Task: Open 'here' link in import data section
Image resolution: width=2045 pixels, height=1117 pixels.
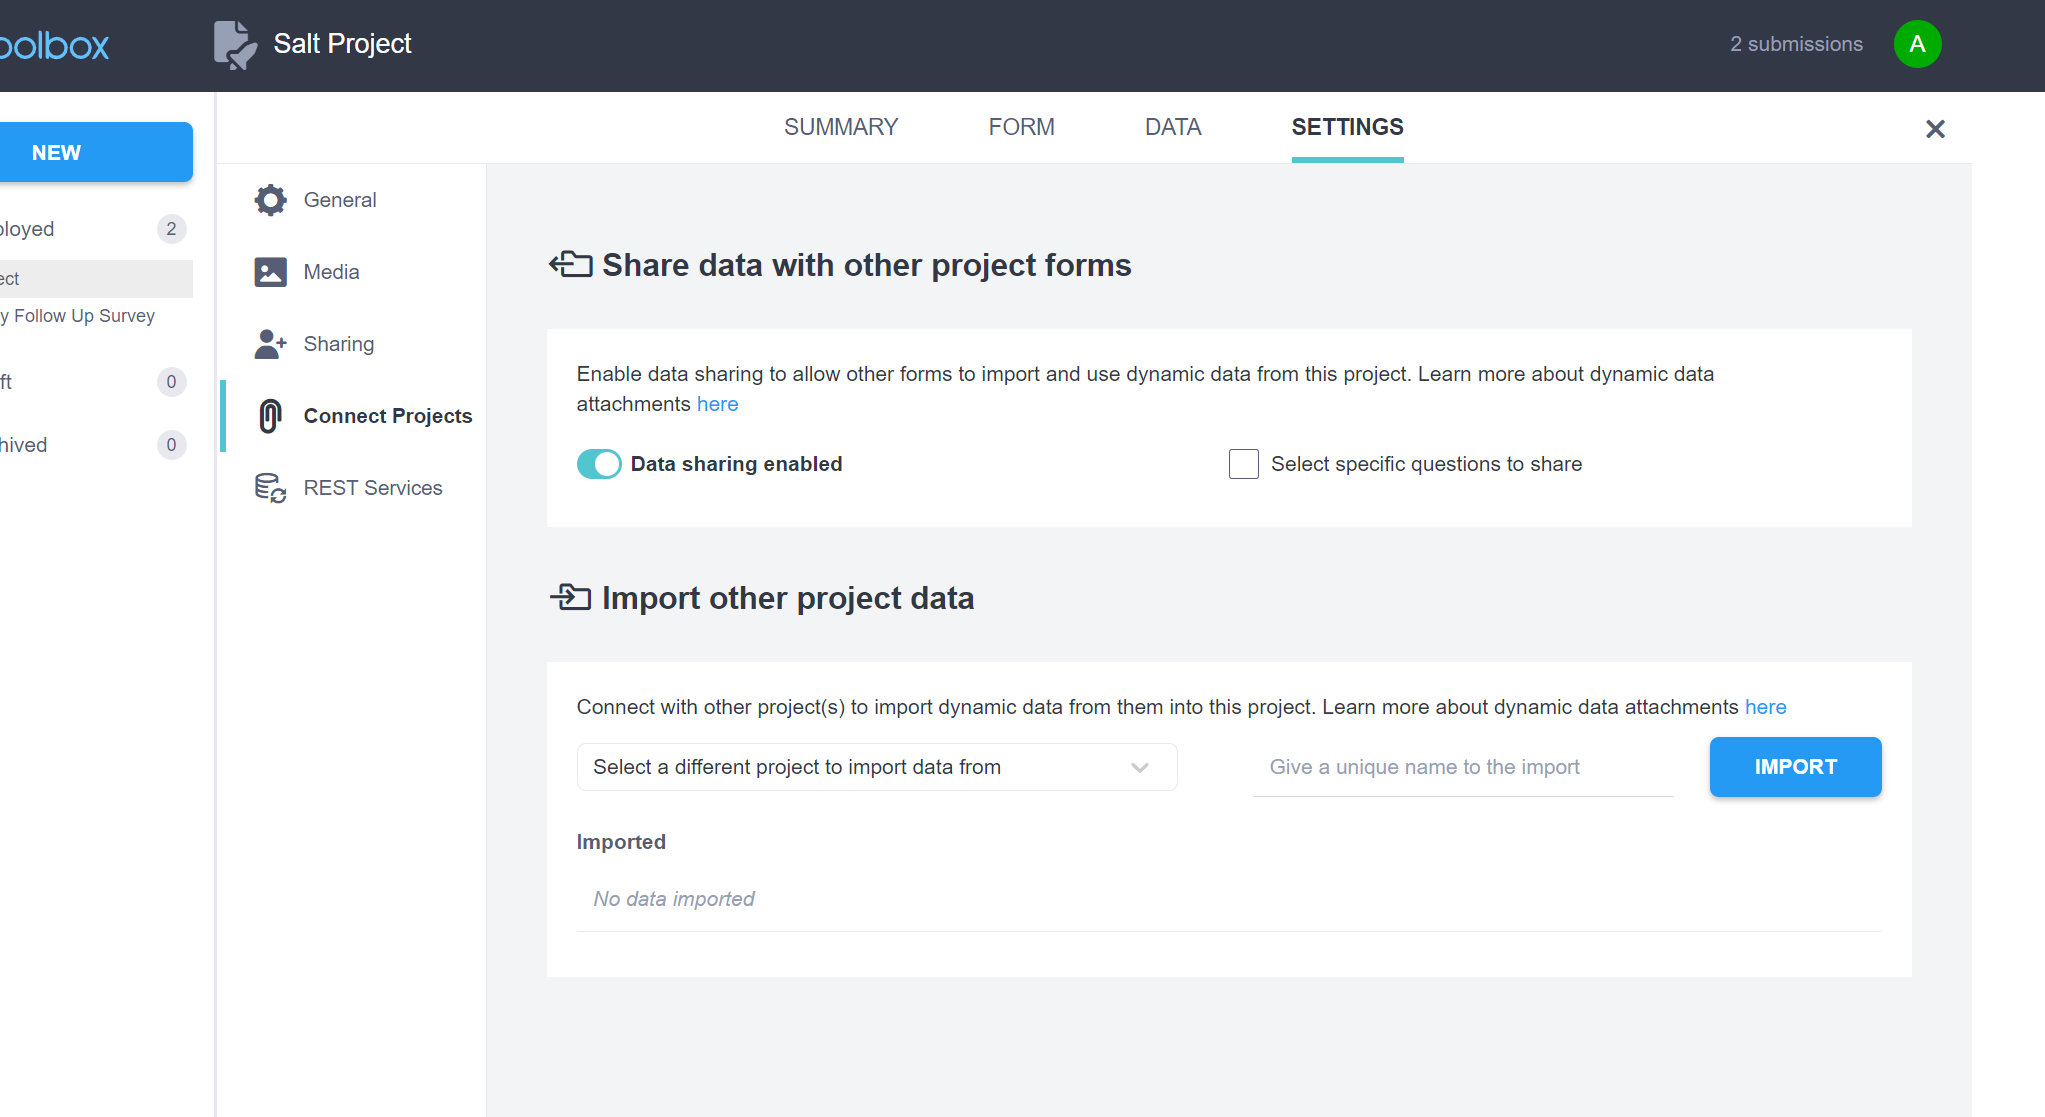Action: [x=1765, y=707]
